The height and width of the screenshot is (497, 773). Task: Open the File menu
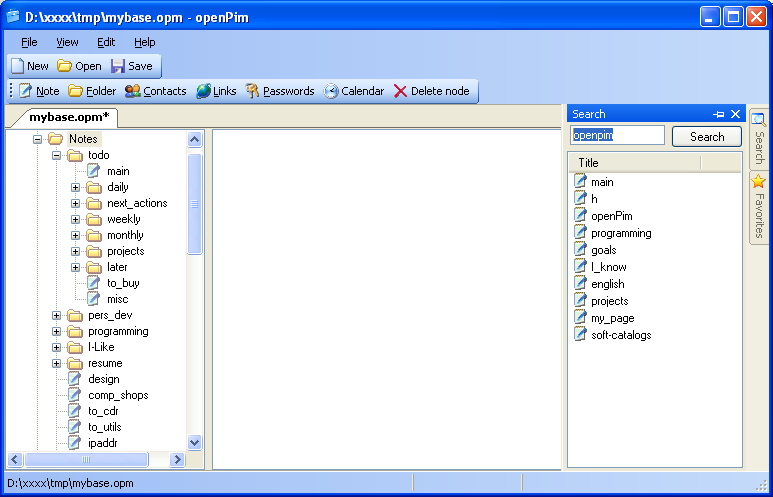click(29, 42)
